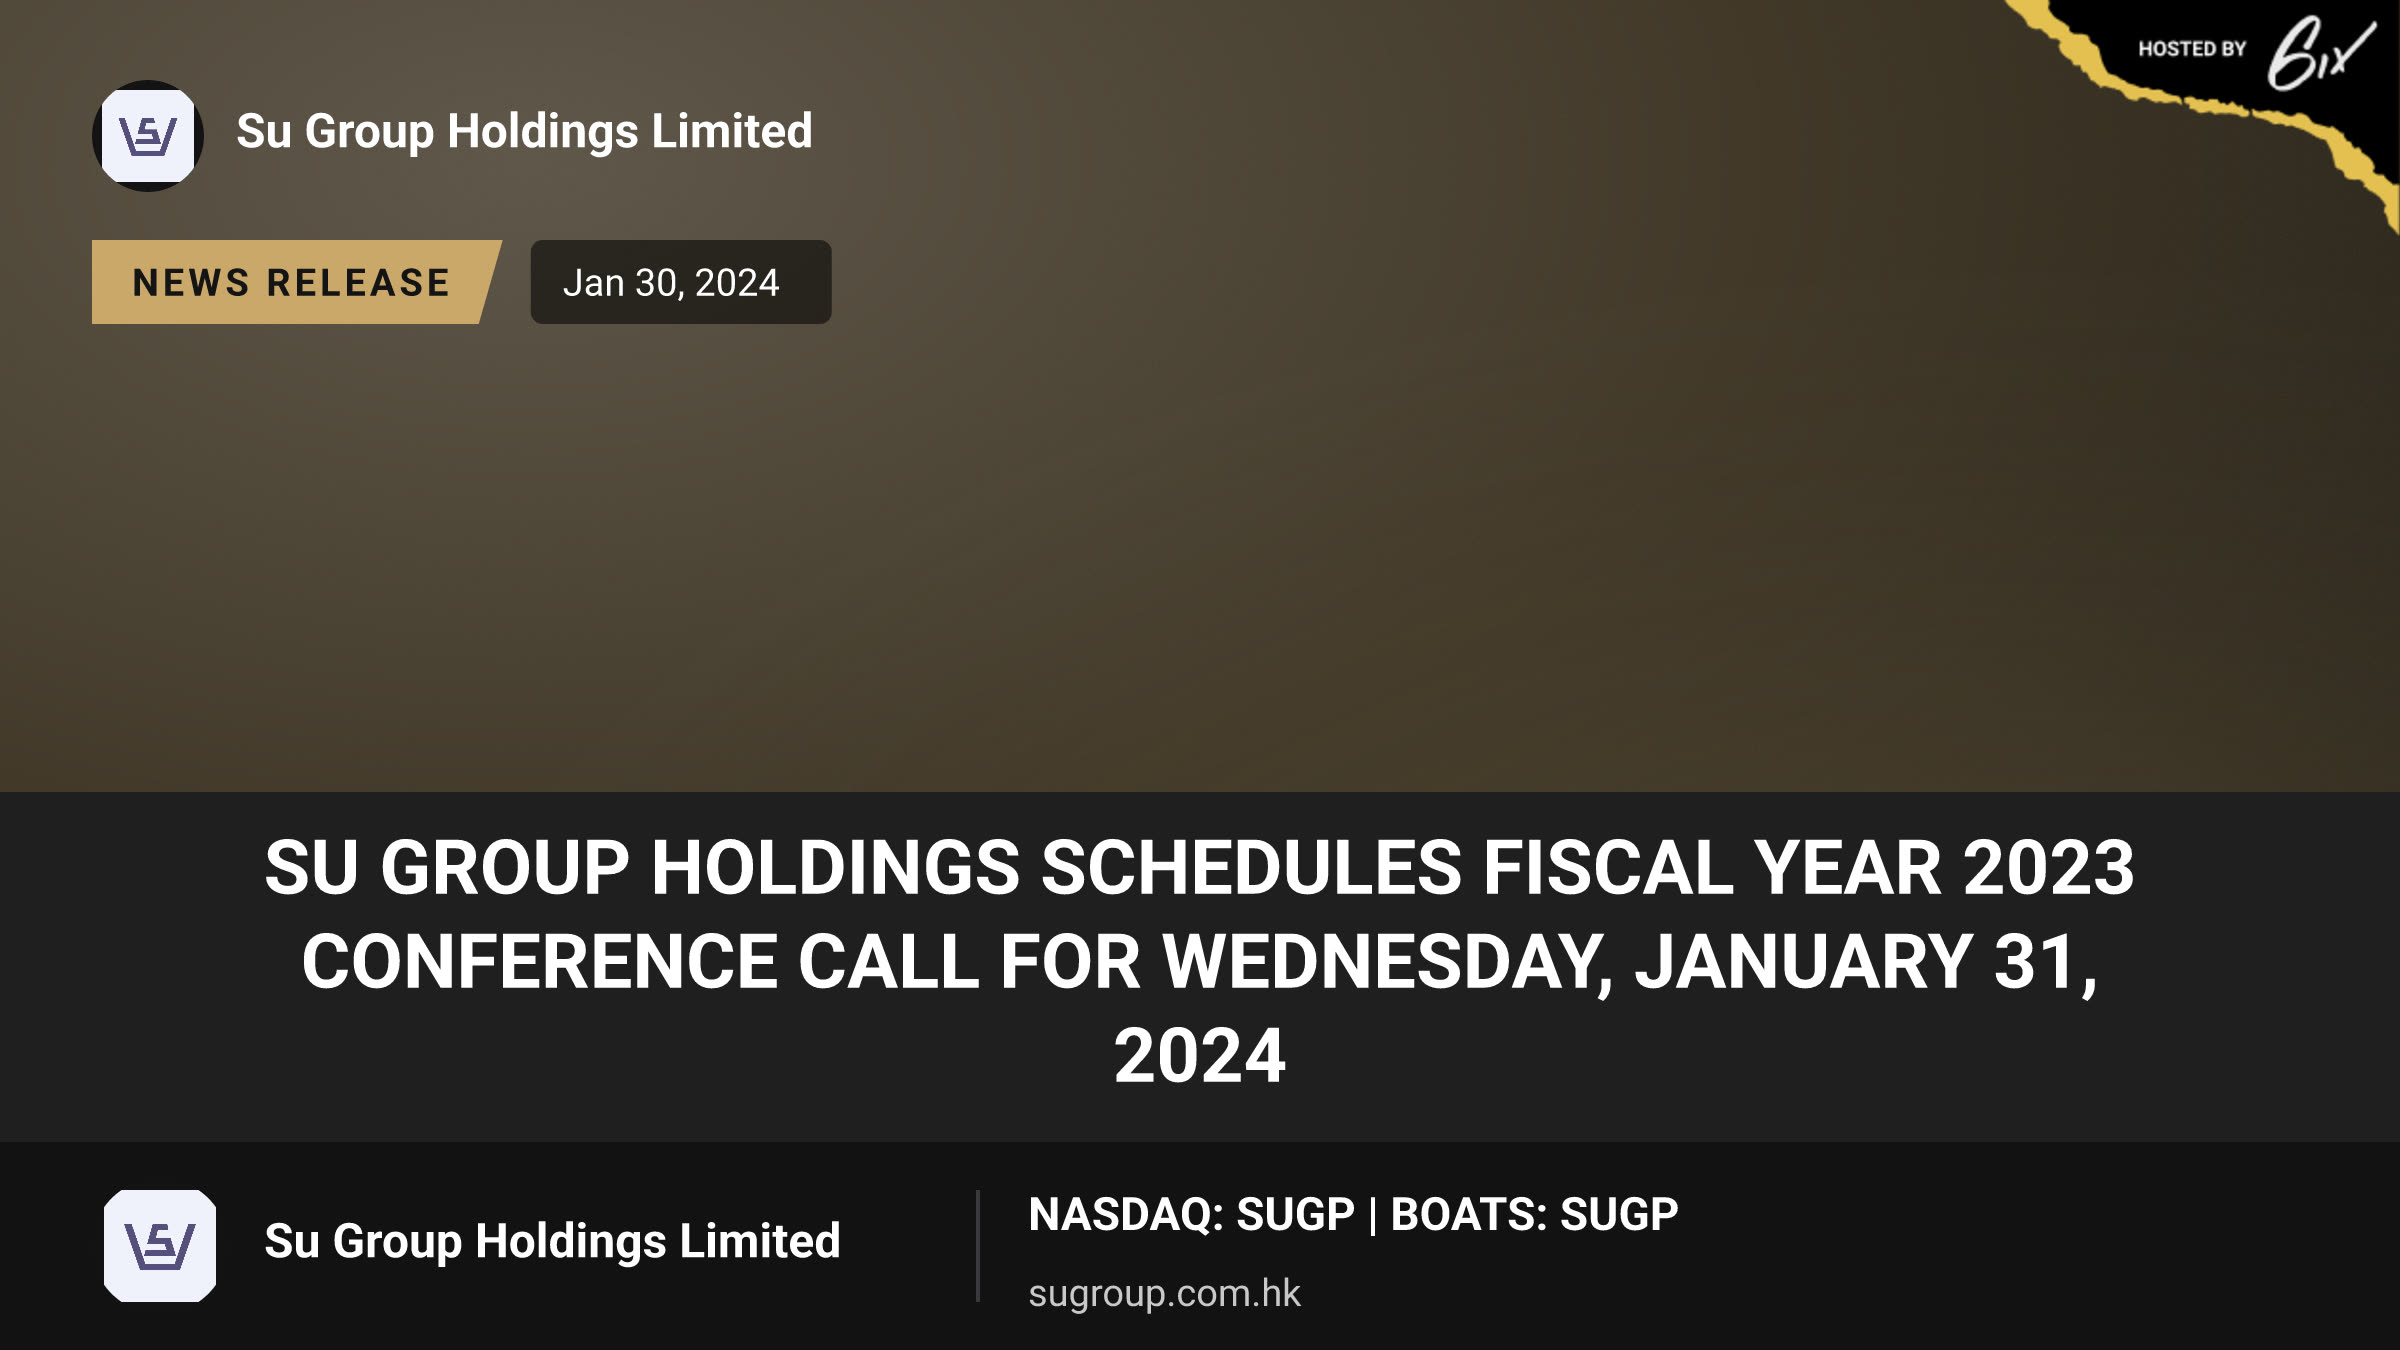The image size is (2400, 1350).
Task: Click the top Su Group Holdings Limited title
Action: click(524, 132)
